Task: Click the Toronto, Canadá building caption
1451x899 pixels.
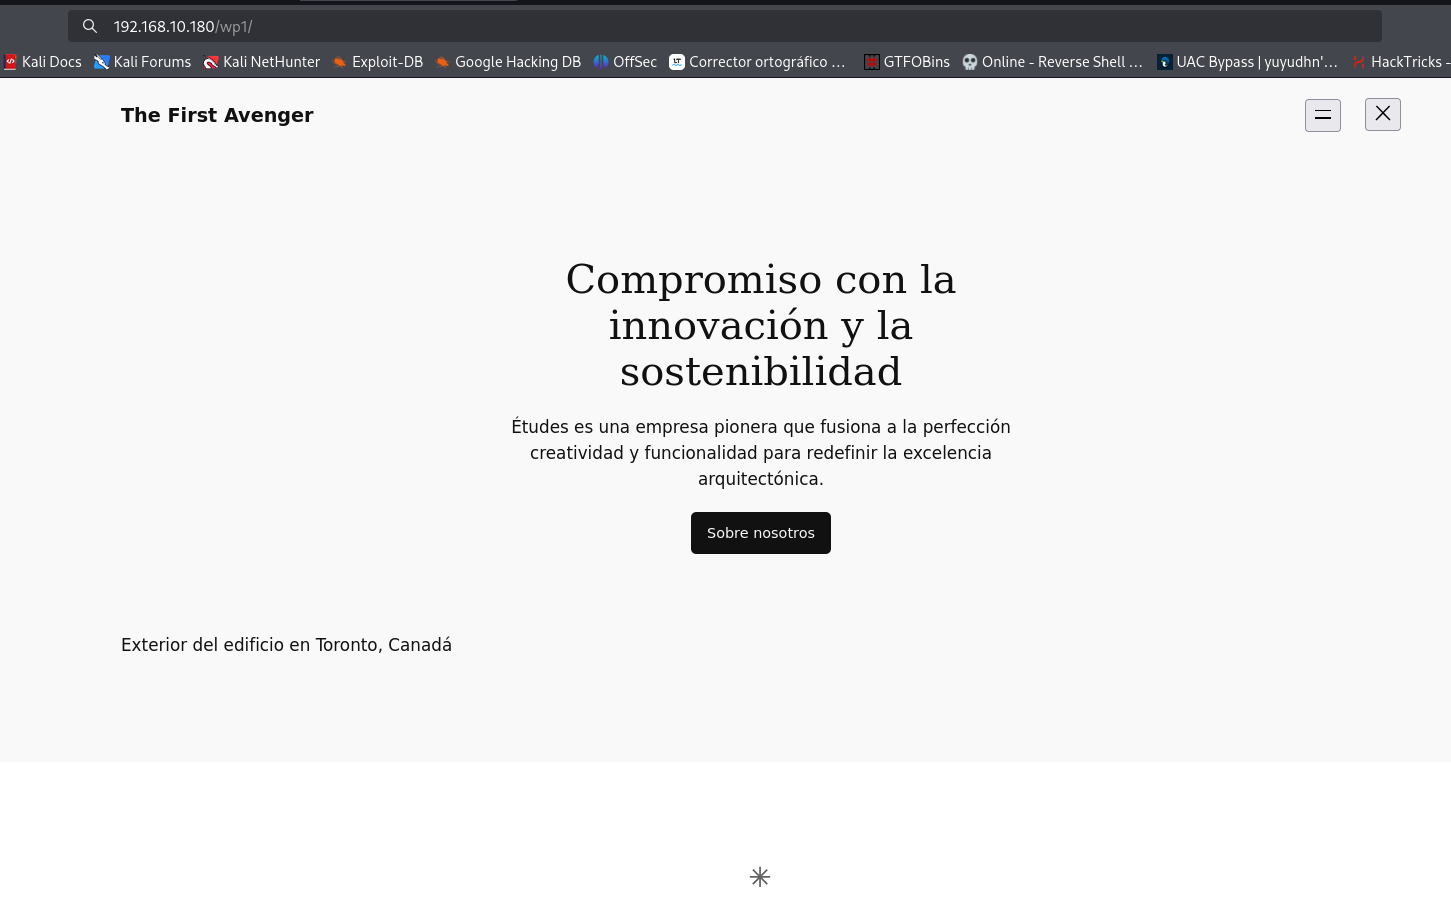Action: (286, 645)
